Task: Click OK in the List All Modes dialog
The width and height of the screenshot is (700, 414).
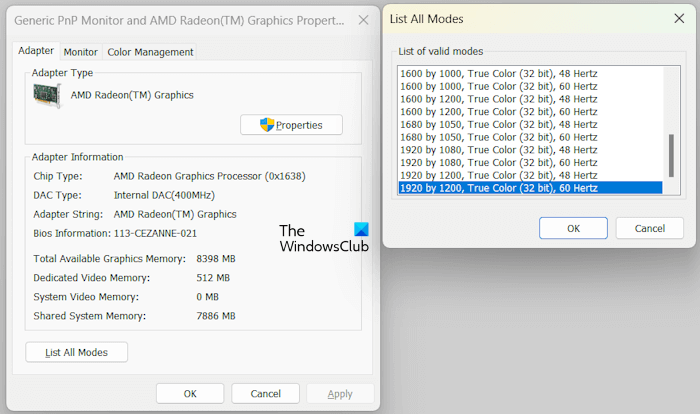Action: point(573,228)
